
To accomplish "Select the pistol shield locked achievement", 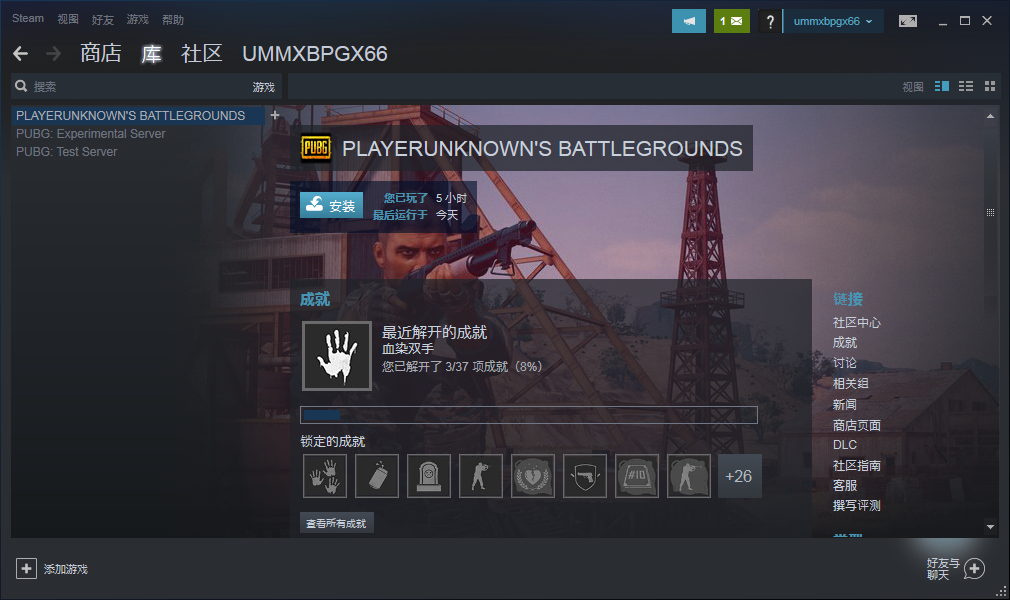I will click(x=585, y=476).
